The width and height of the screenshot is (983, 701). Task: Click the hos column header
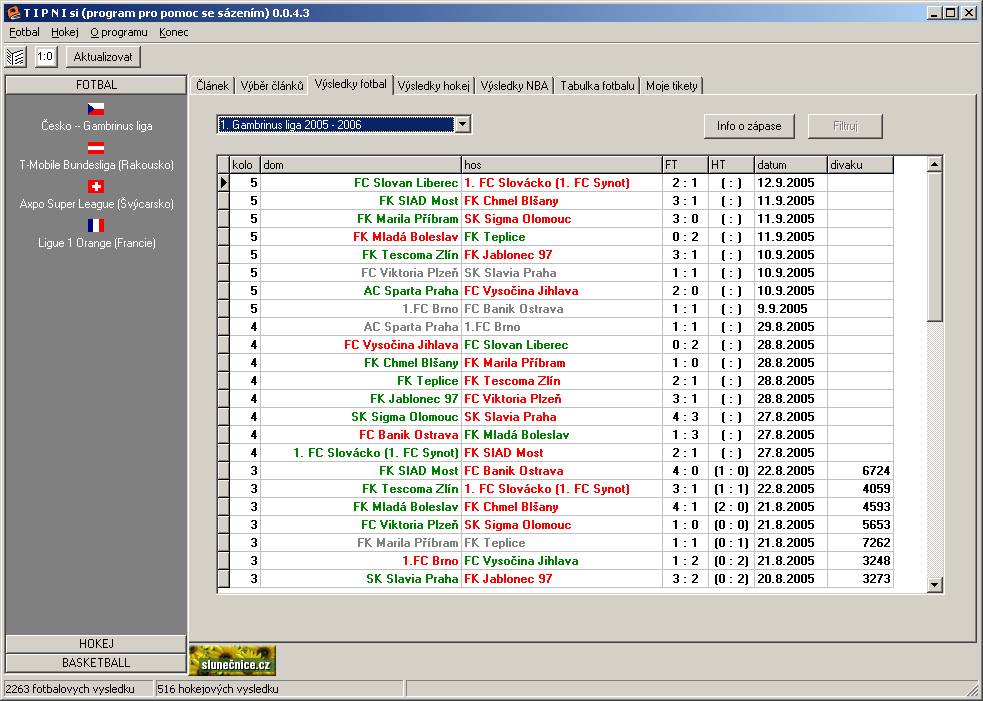coord(562,165)
